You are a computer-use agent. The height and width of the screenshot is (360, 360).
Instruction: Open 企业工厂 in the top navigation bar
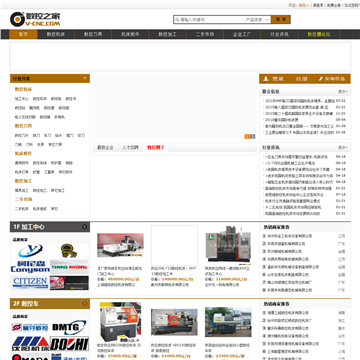(242, 34)
